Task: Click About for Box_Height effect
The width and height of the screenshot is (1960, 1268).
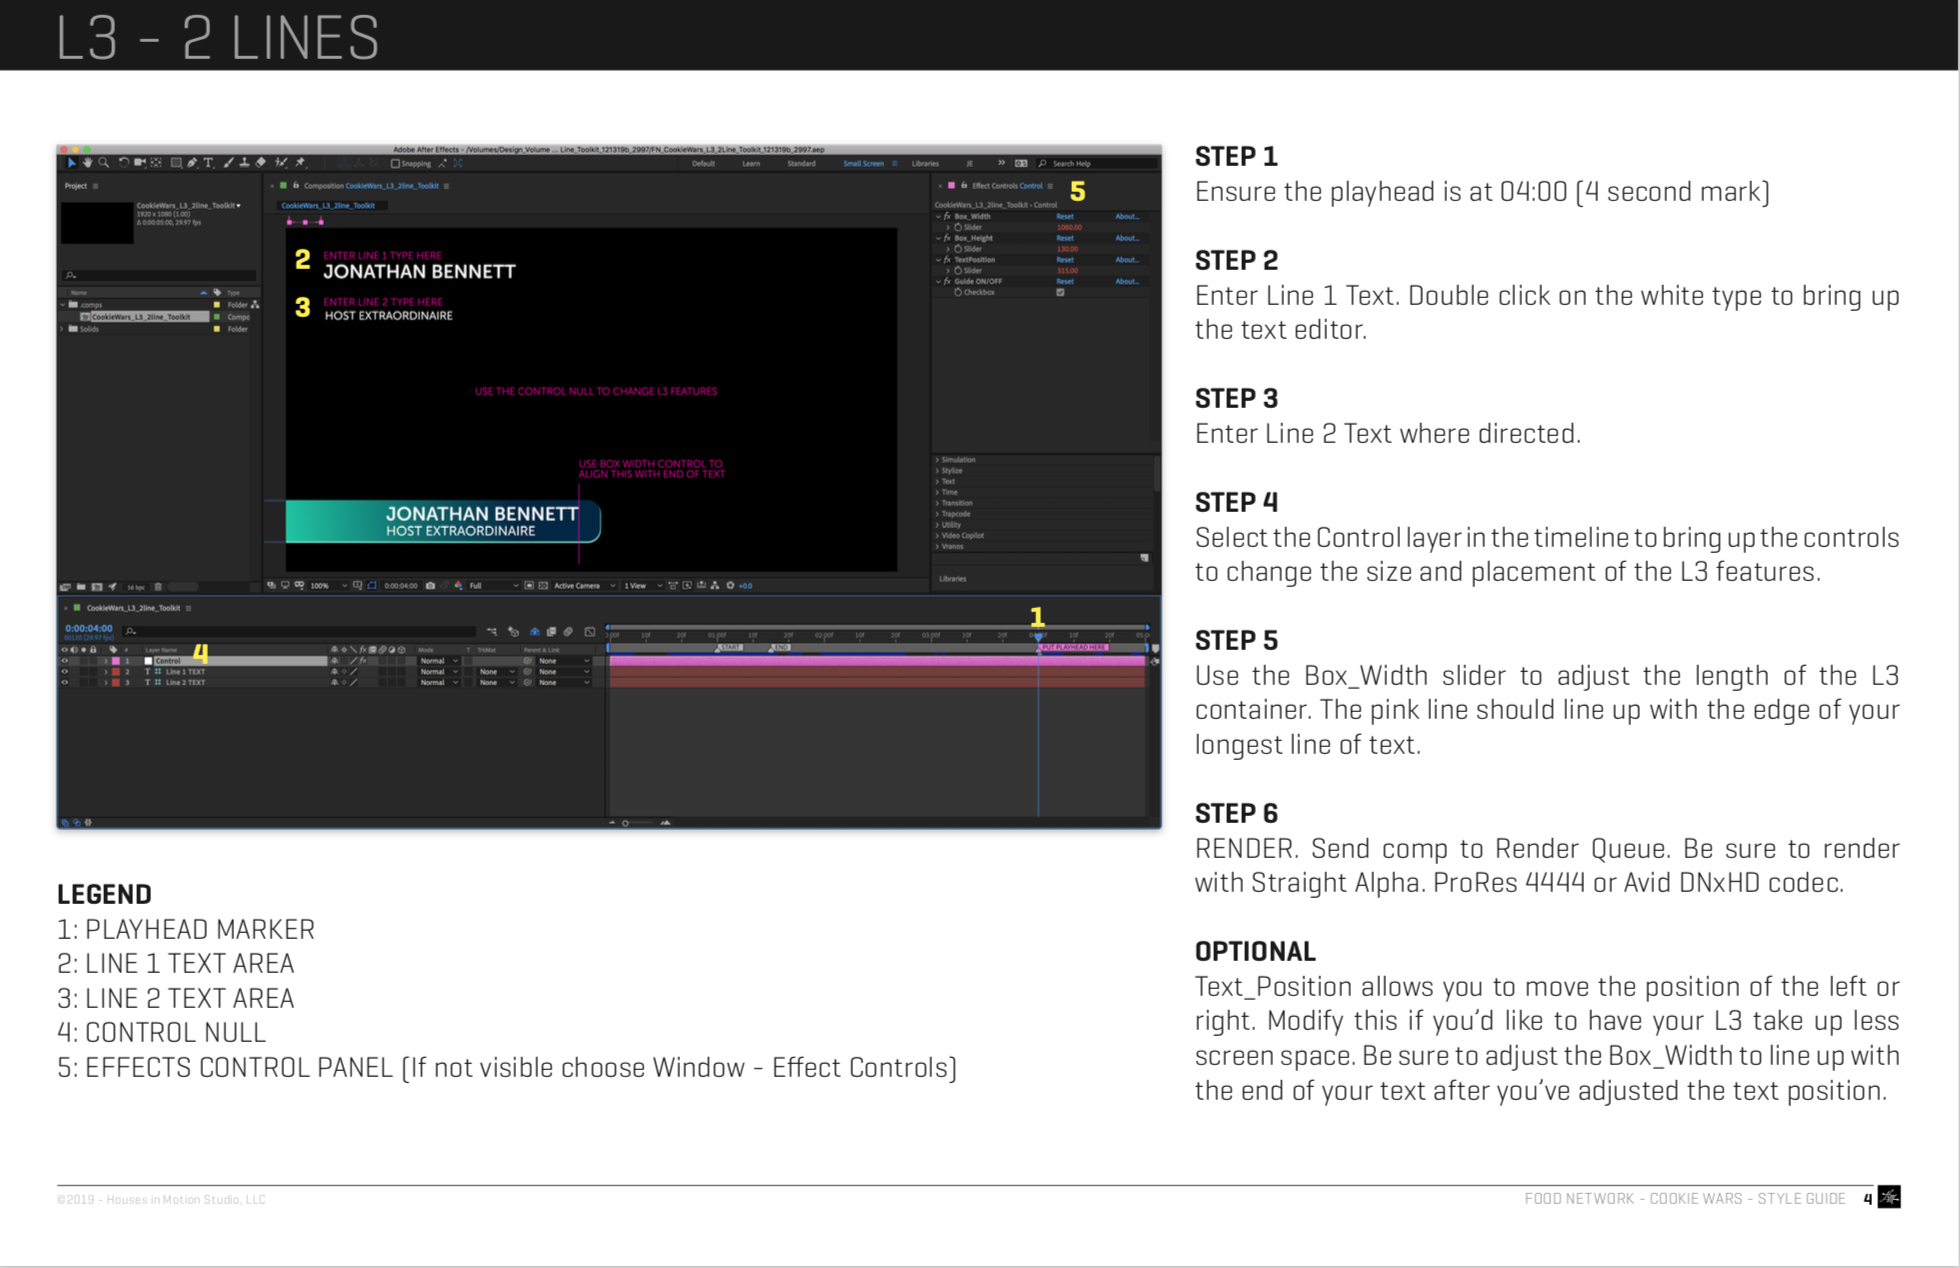Action: click(x=1127, y=238)
